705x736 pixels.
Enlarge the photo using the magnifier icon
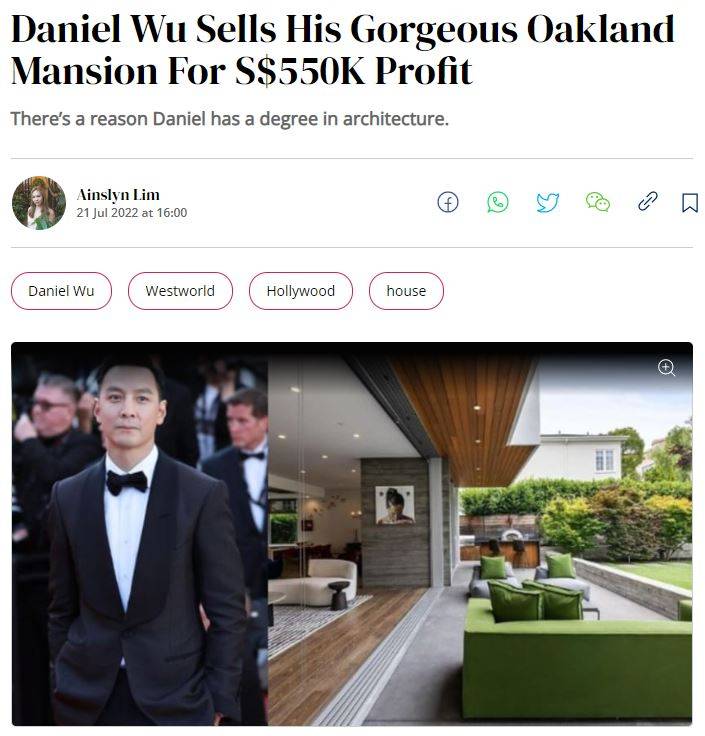[667, 368]
